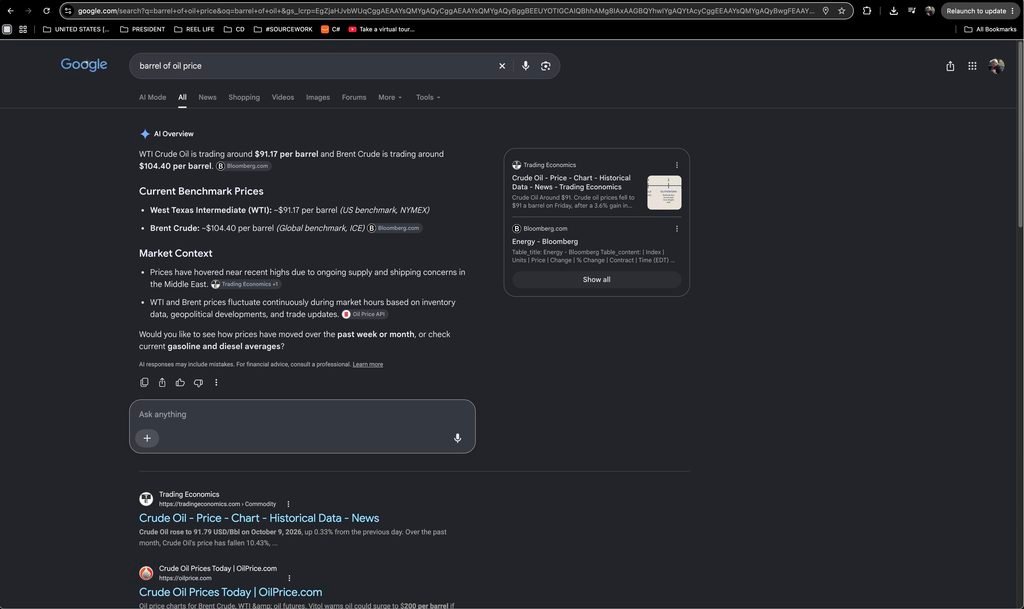
Task: Click Show all sources button
Action: coord(596,279)
